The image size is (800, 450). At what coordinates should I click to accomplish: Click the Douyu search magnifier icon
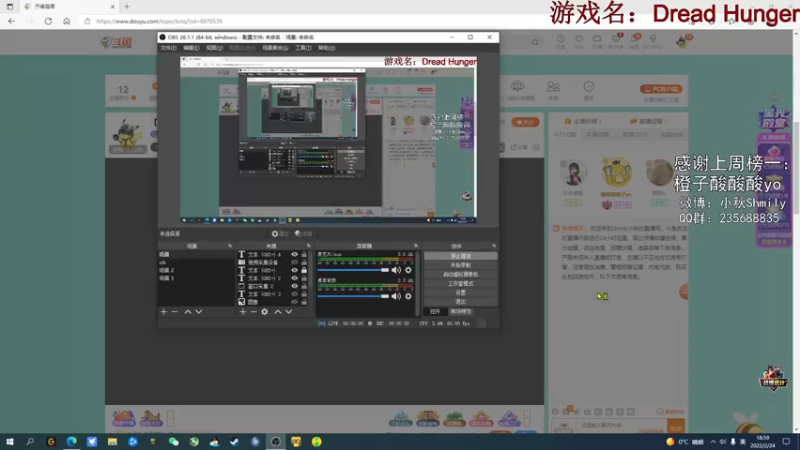535,42
